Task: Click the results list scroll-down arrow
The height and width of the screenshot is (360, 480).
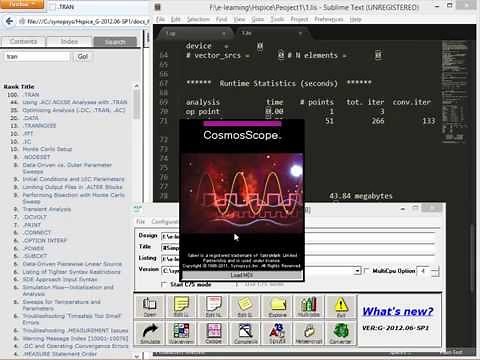Action: pyautogui.click(x=136, y=356)
